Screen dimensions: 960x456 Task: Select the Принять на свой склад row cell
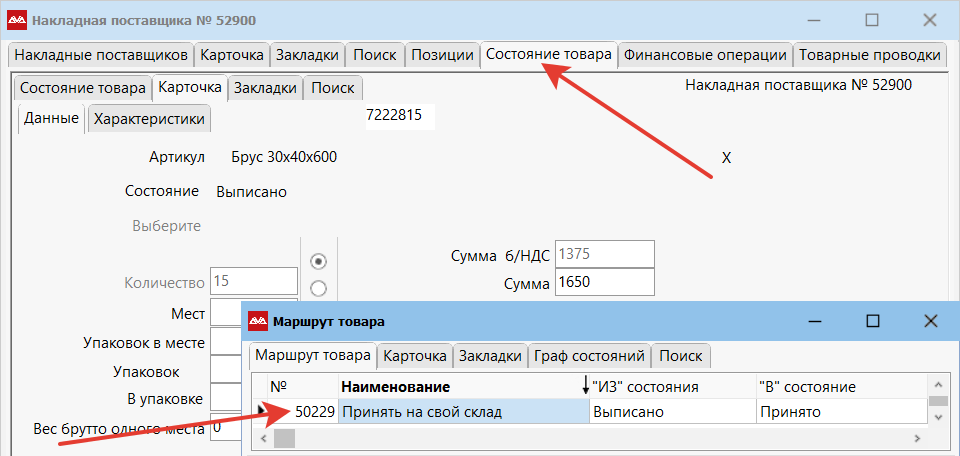pos(463,411)
